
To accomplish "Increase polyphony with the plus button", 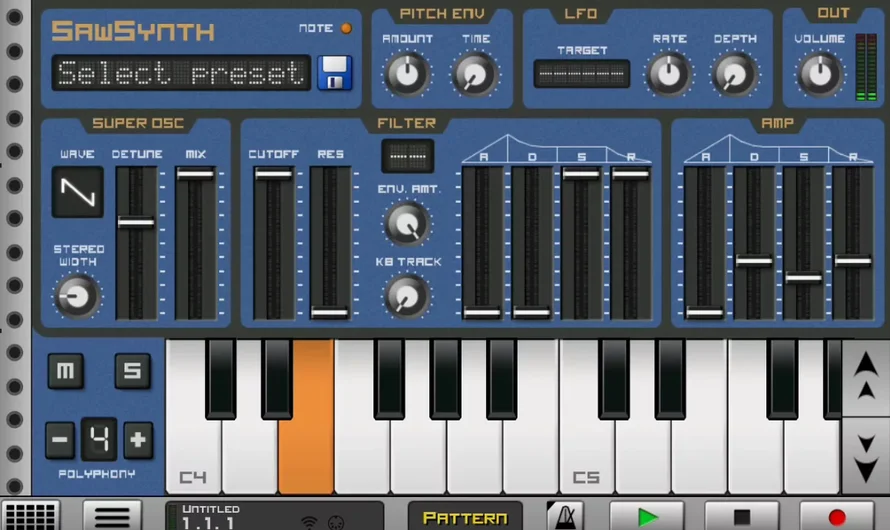I will (x=138, y=439).
